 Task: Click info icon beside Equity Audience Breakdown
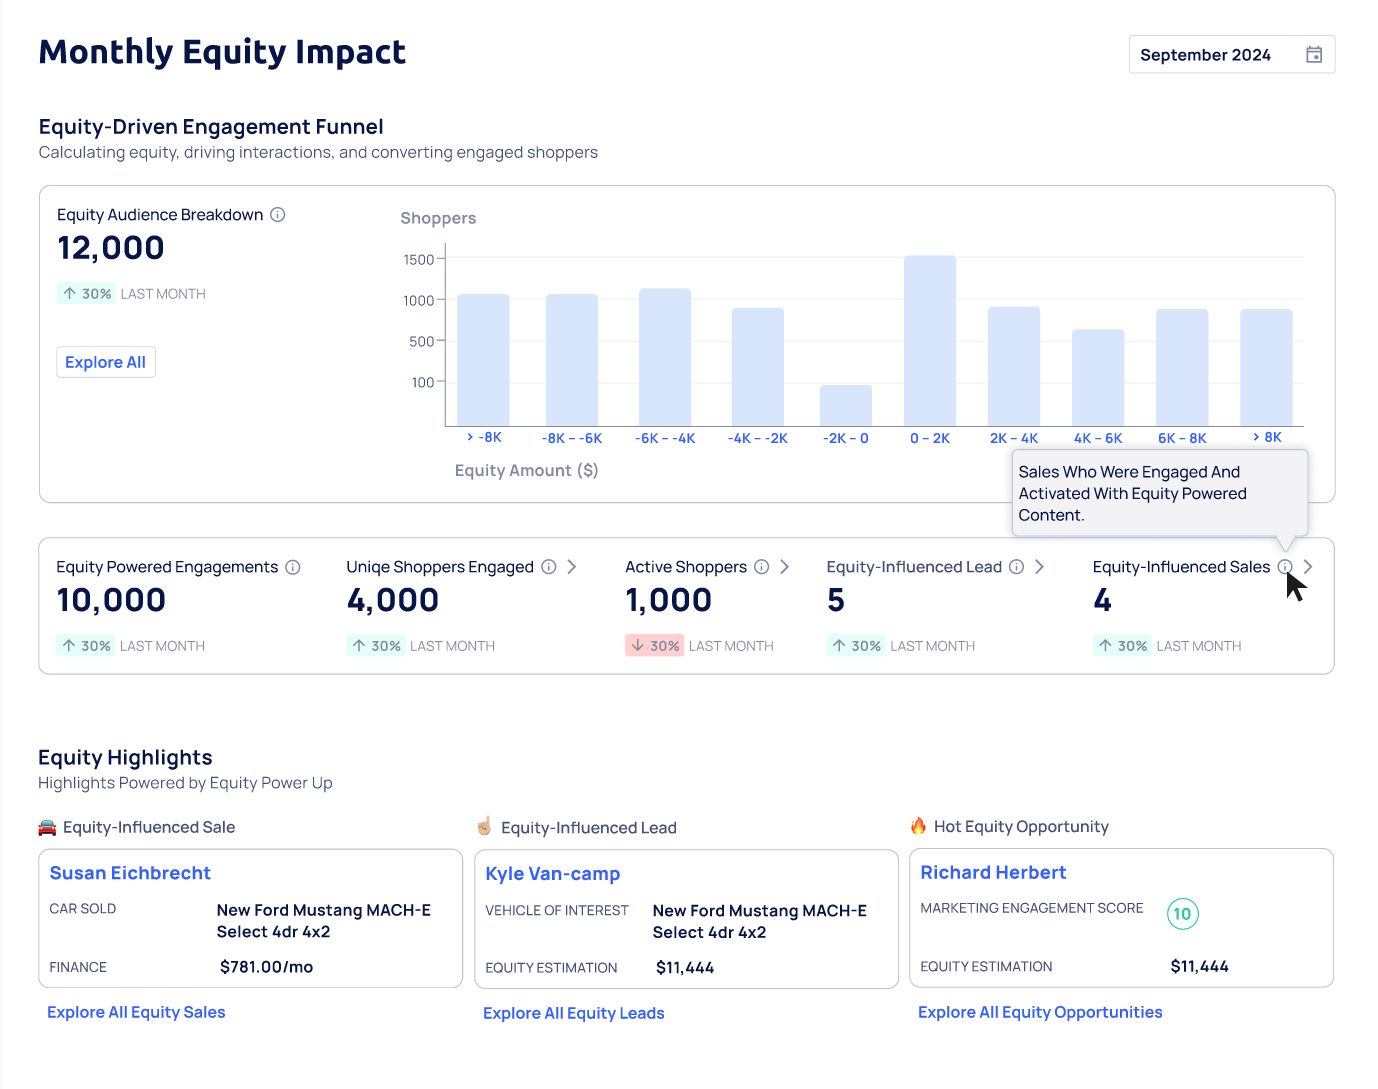coord(278,215)
